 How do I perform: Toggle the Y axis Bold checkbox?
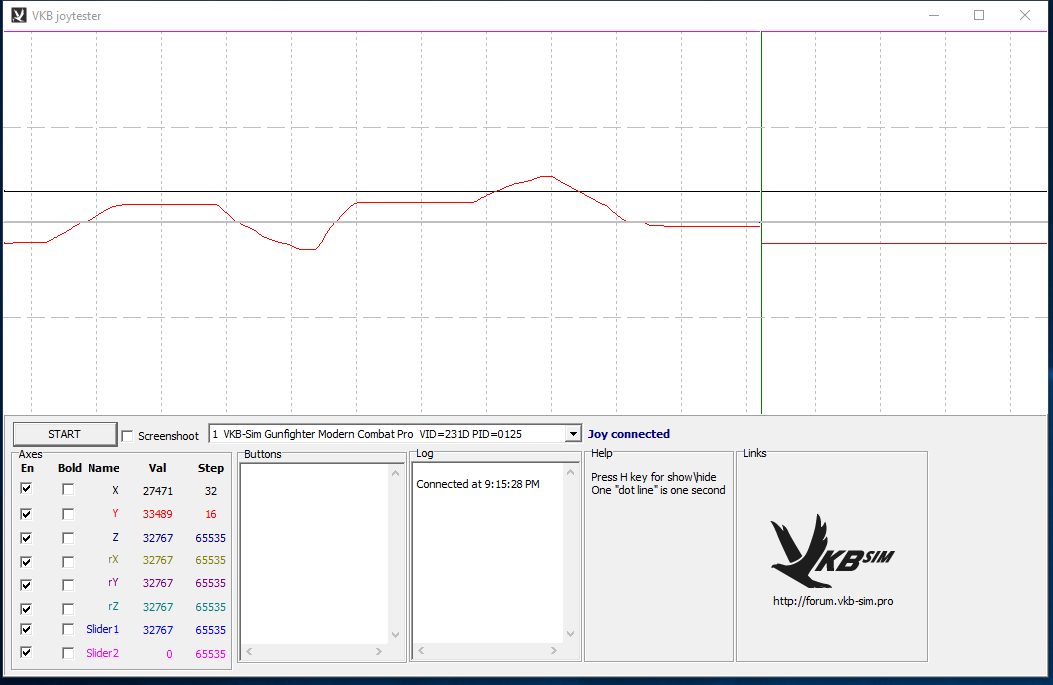68,513
